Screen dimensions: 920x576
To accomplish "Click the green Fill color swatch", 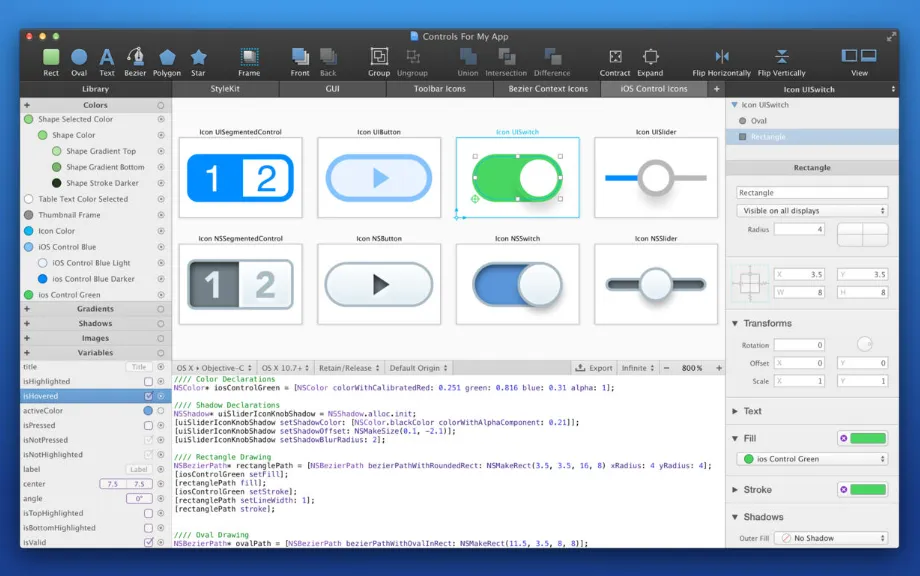I will pyautogui.click(x=868, y=438).
